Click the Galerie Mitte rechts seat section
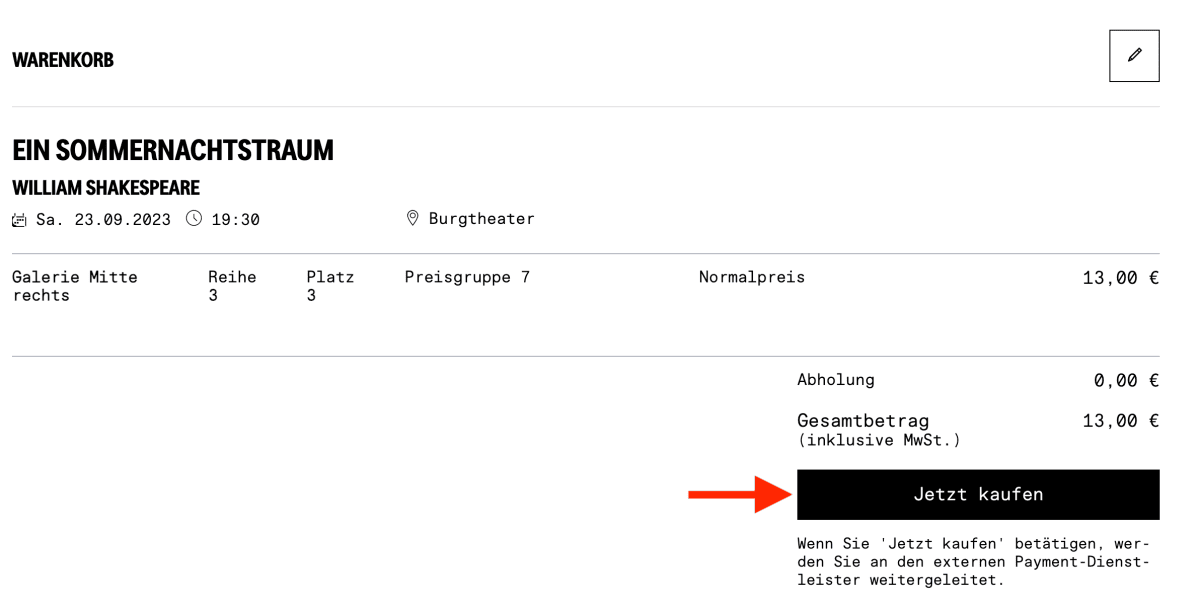 (75, 286)
